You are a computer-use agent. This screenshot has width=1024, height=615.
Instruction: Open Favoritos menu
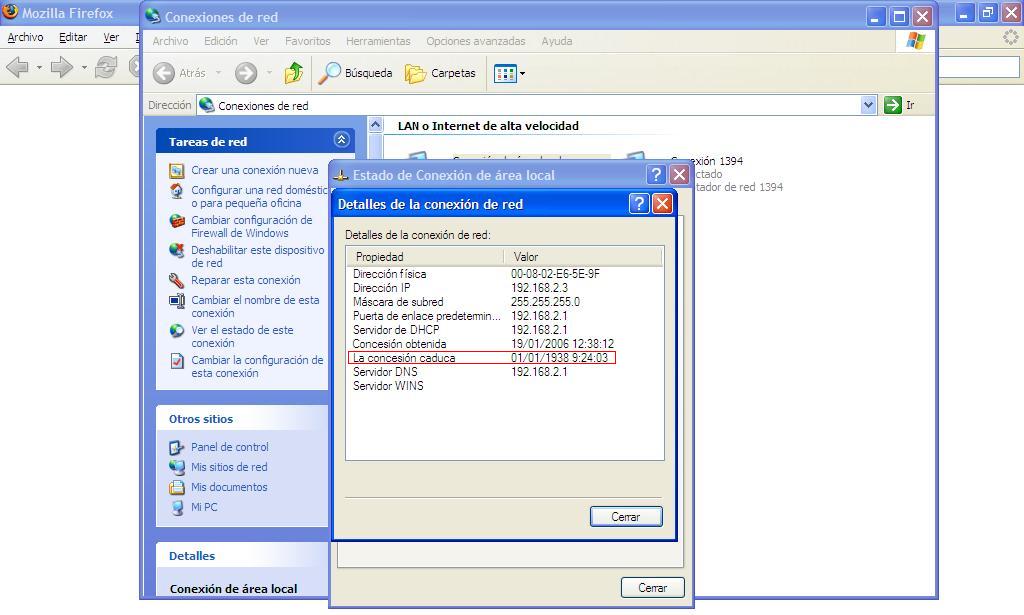point(308,41)
